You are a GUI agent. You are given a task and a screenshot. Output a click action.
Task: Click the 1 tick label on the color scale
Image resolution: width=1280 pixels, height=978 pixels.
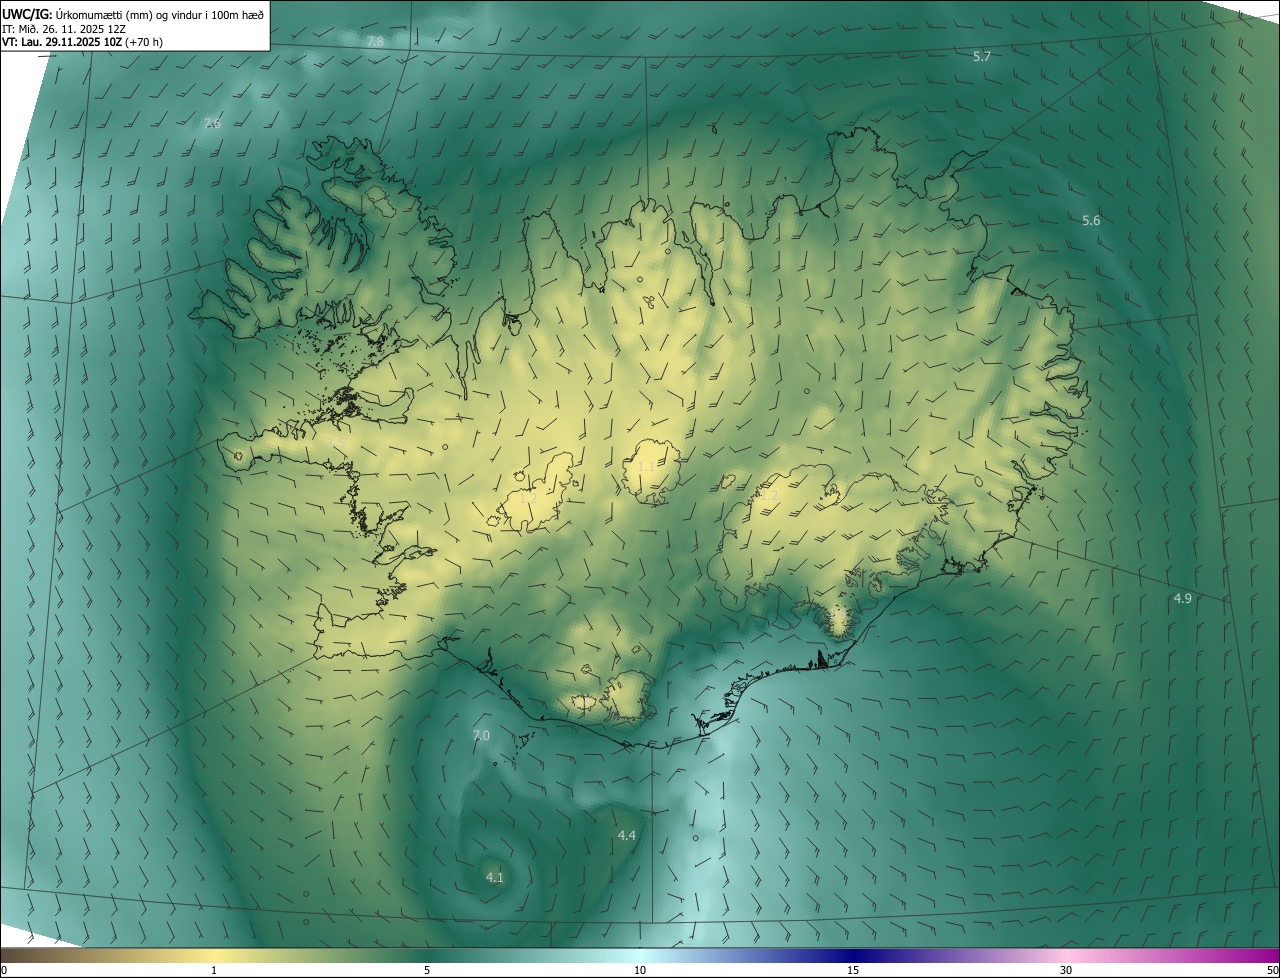[x=214, y=971]
